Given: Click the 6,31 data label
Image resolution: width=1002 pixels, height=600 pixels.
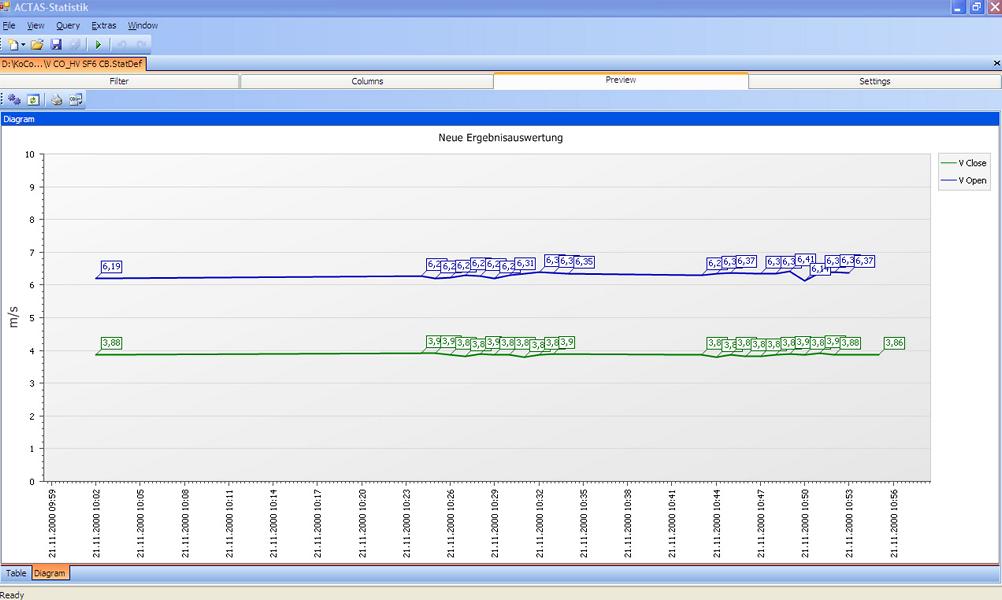Looking at the screenshot, I should (x=525, y=263).
